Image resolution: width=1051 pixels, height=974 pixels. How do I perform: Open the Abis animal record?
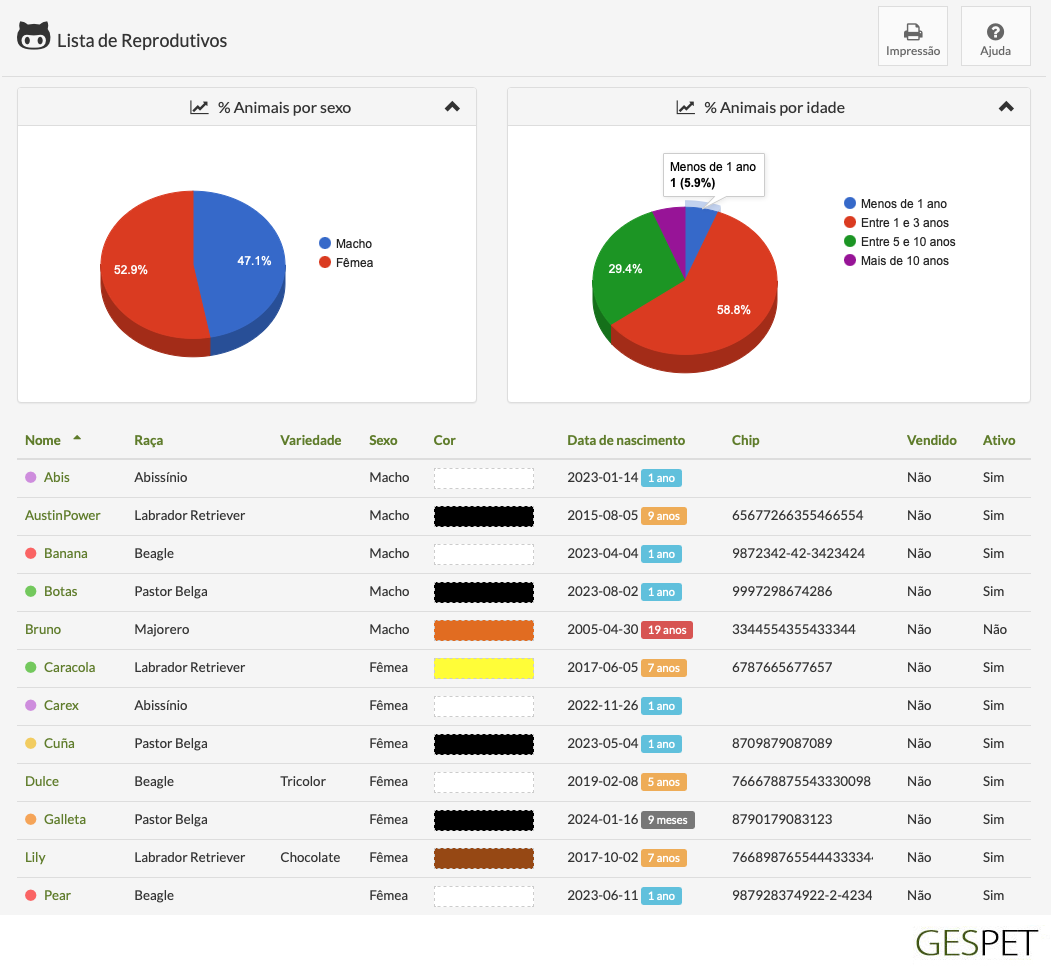pyautogui.click(x=56, y=477)
